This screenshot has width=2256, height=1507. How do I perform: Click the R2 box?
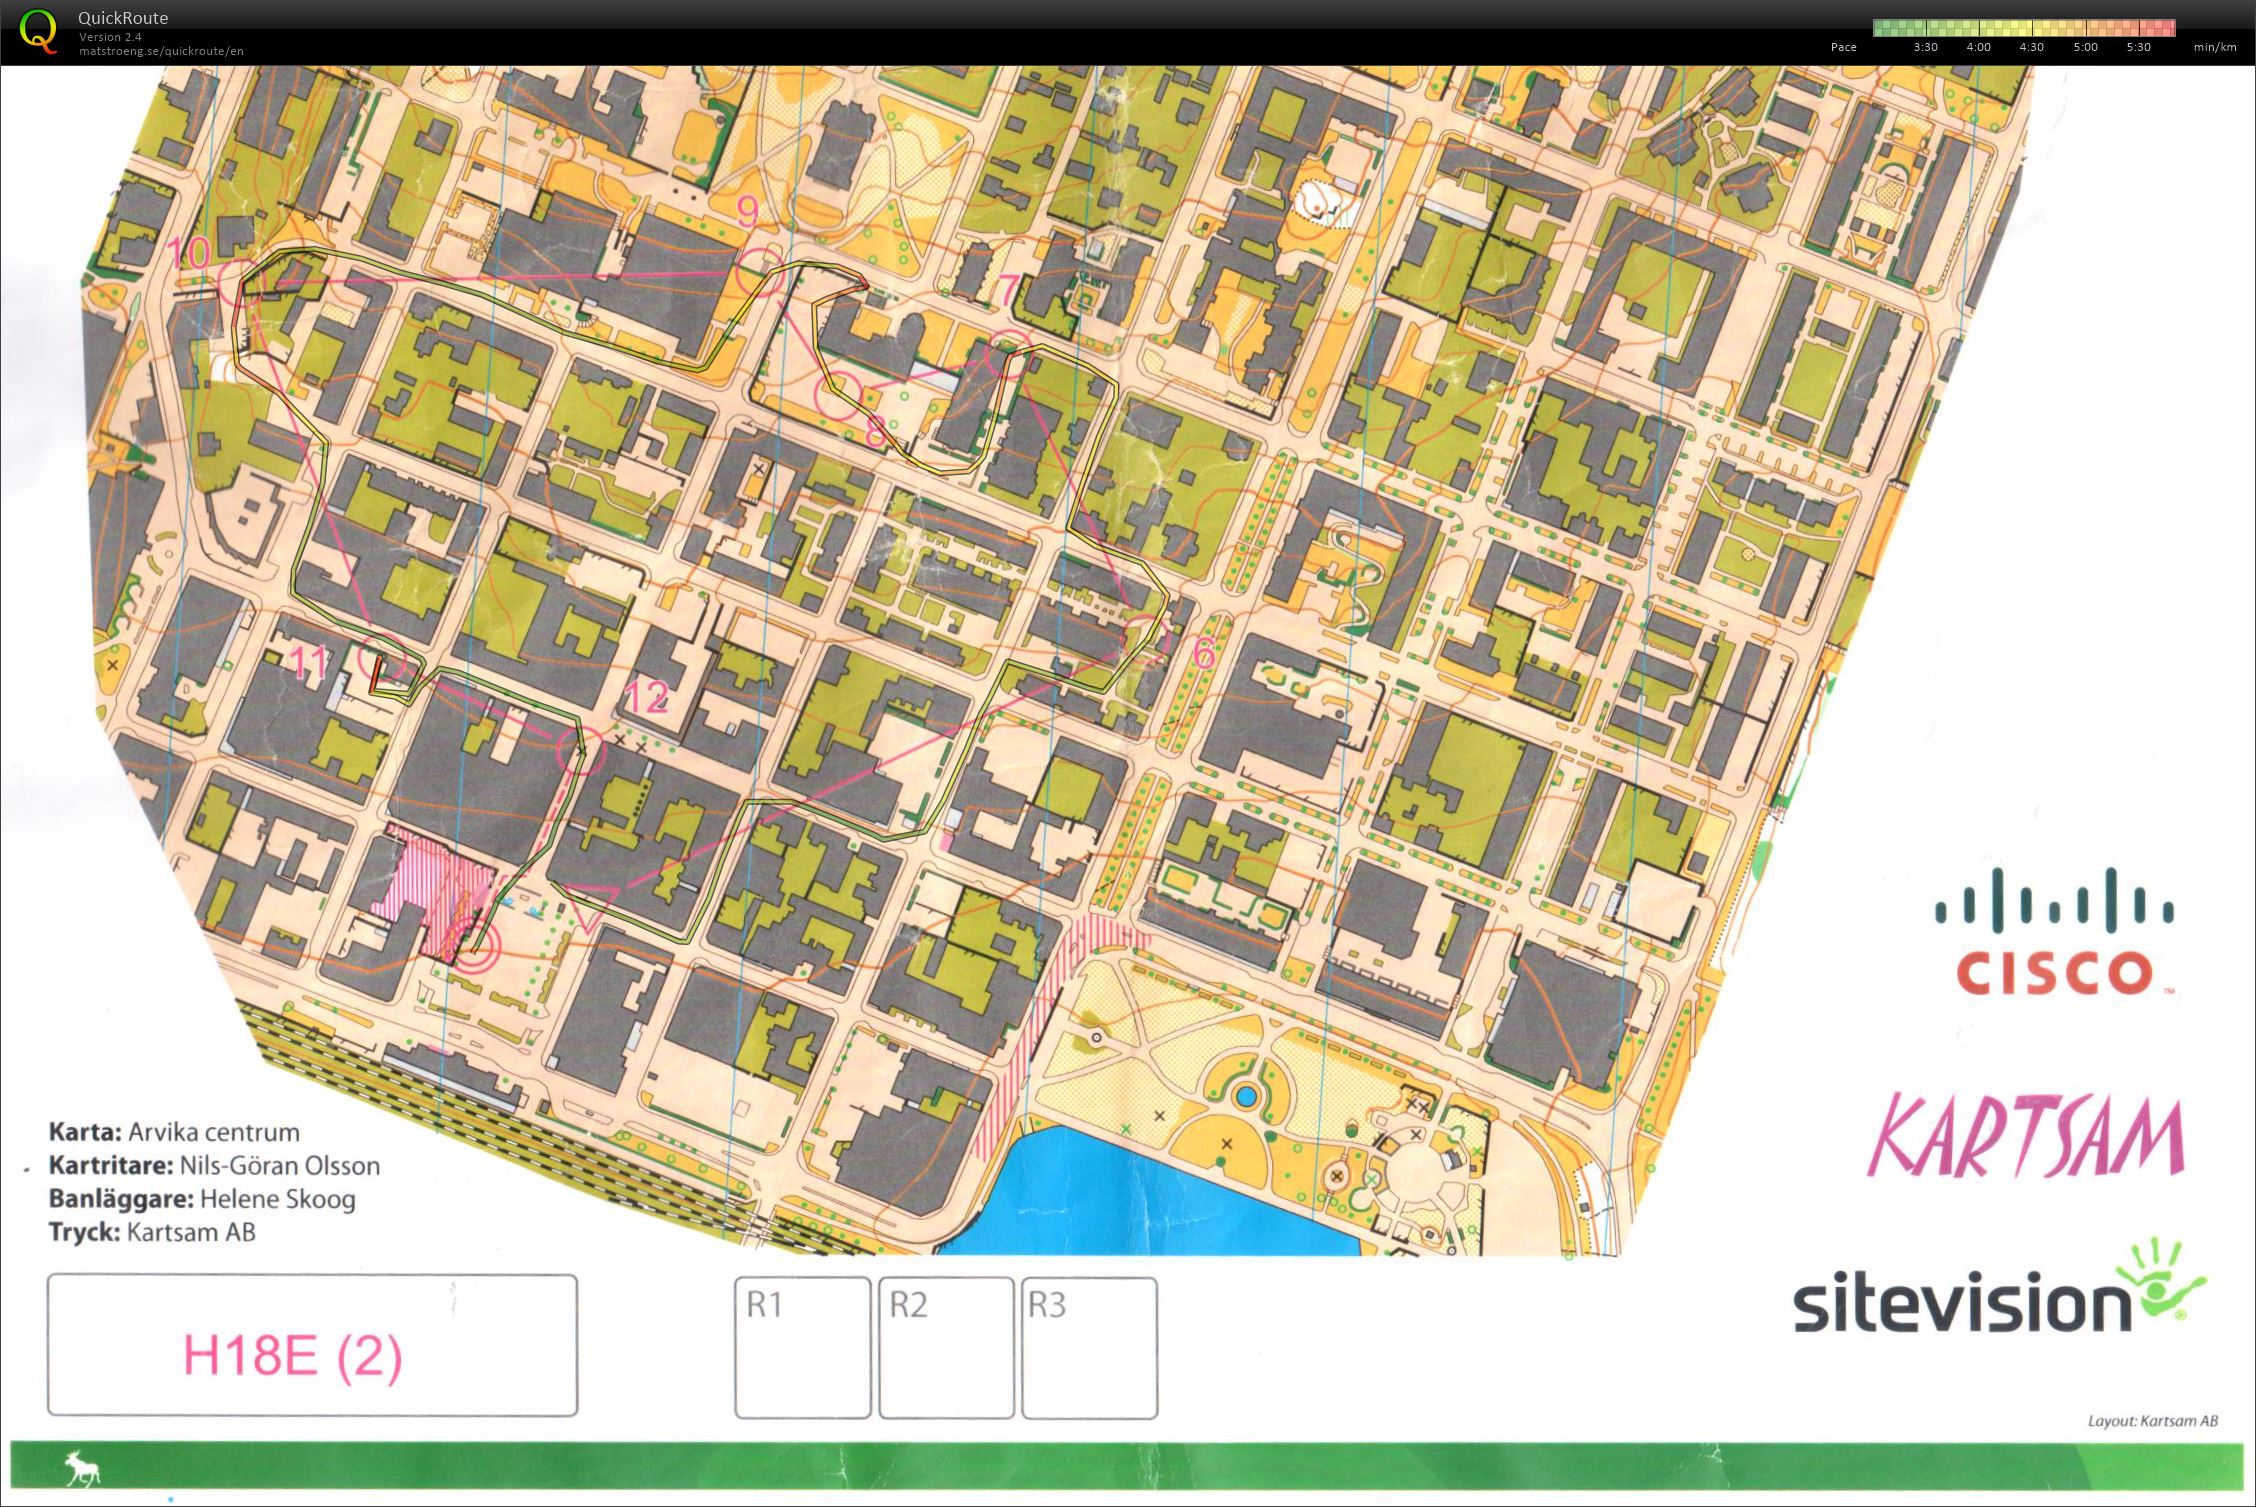click(x=946, y=1347)
